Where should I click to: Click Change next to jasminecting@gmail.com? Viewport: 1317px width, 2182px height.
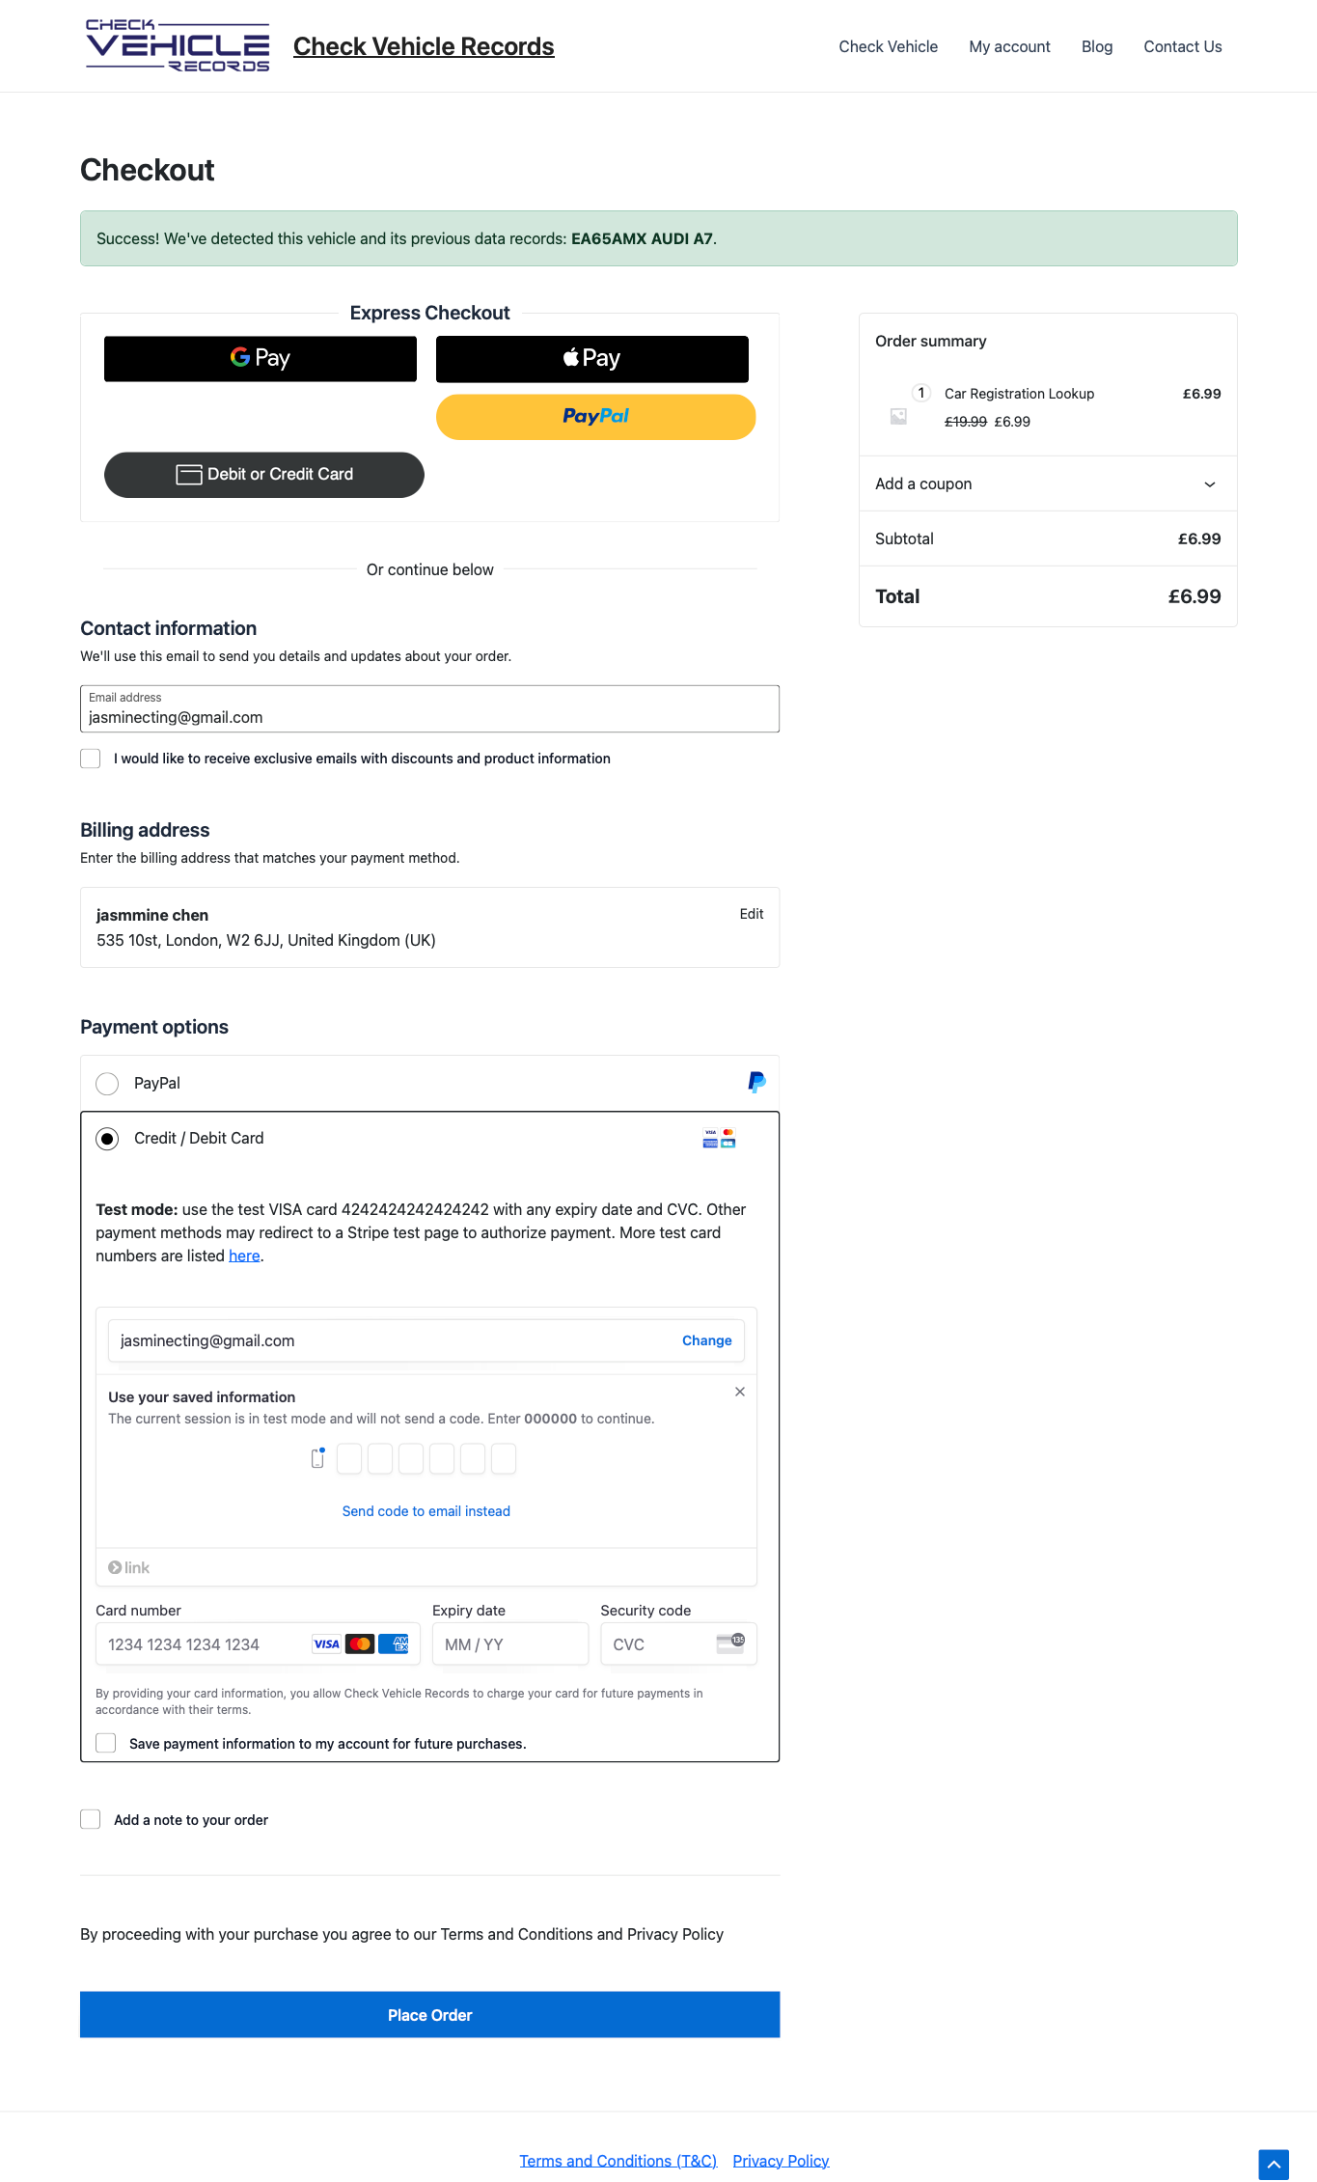(707, 1340)
